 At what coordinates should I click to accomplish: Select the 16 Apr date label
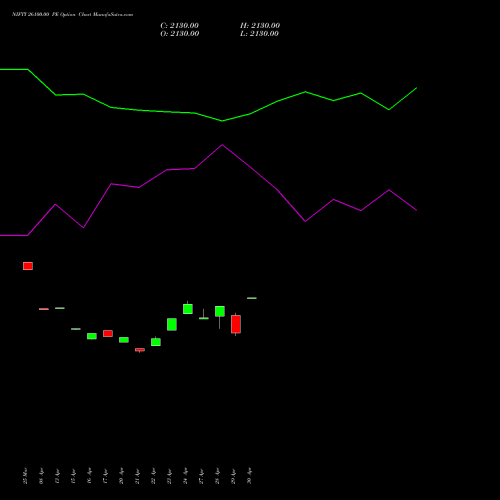coord(89,476)
